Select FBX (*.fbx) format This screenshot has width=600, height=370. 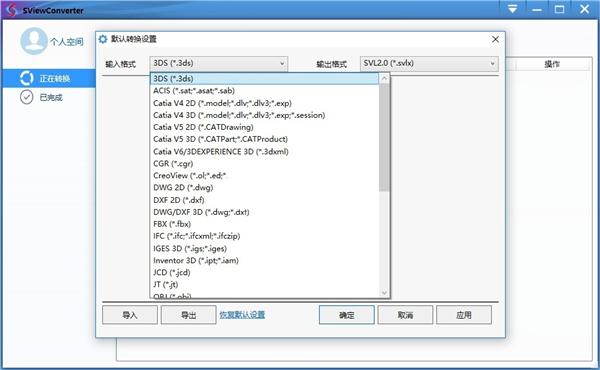tap(264, 224)
